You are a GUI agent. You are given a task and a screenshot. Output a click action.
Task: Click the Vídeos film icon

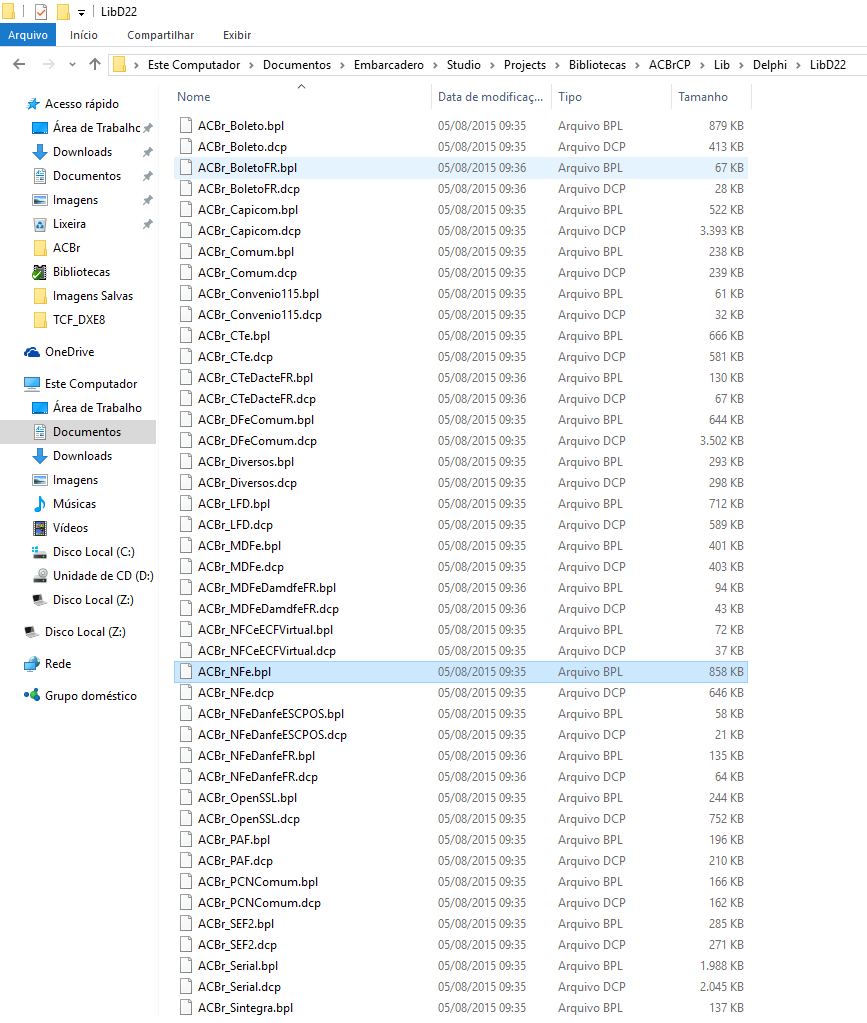(x=40, y=528)
